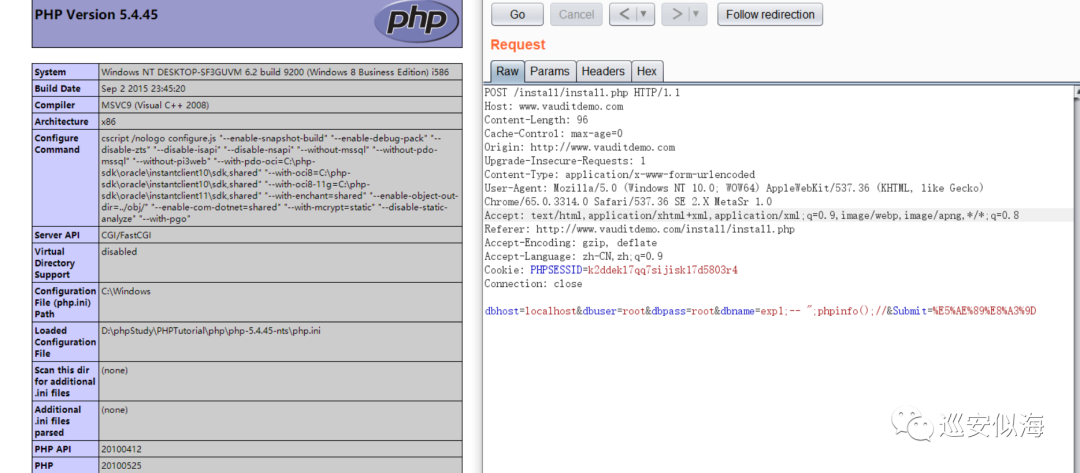Click the System row label in phpinfo
The height and width of the screenshot is (473, 1080).
click(x=50, y=72)
